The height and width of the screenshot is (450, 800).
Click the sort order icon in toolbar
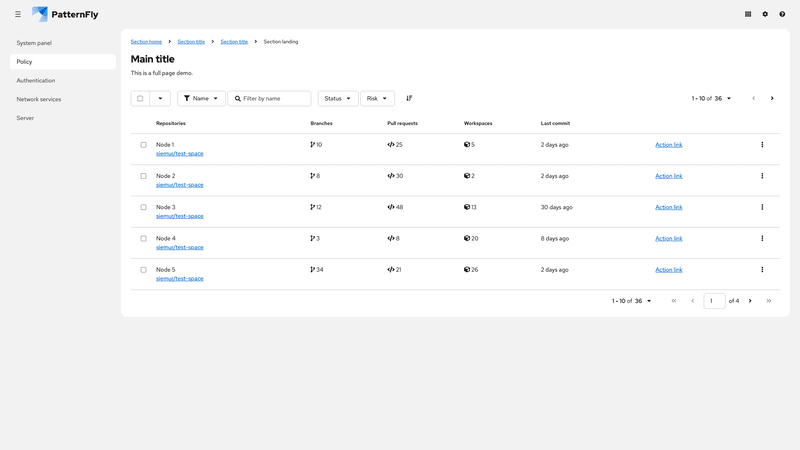pos(409,98)
